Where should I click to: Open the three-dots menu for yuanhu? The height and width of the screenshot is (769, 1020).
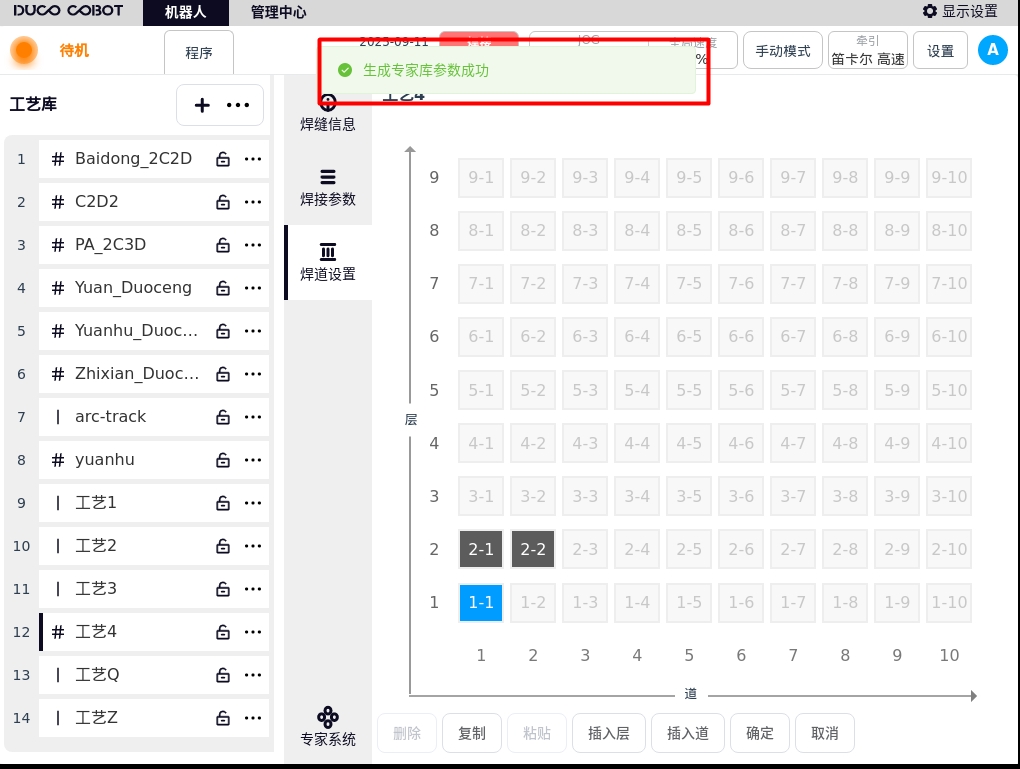253,460
